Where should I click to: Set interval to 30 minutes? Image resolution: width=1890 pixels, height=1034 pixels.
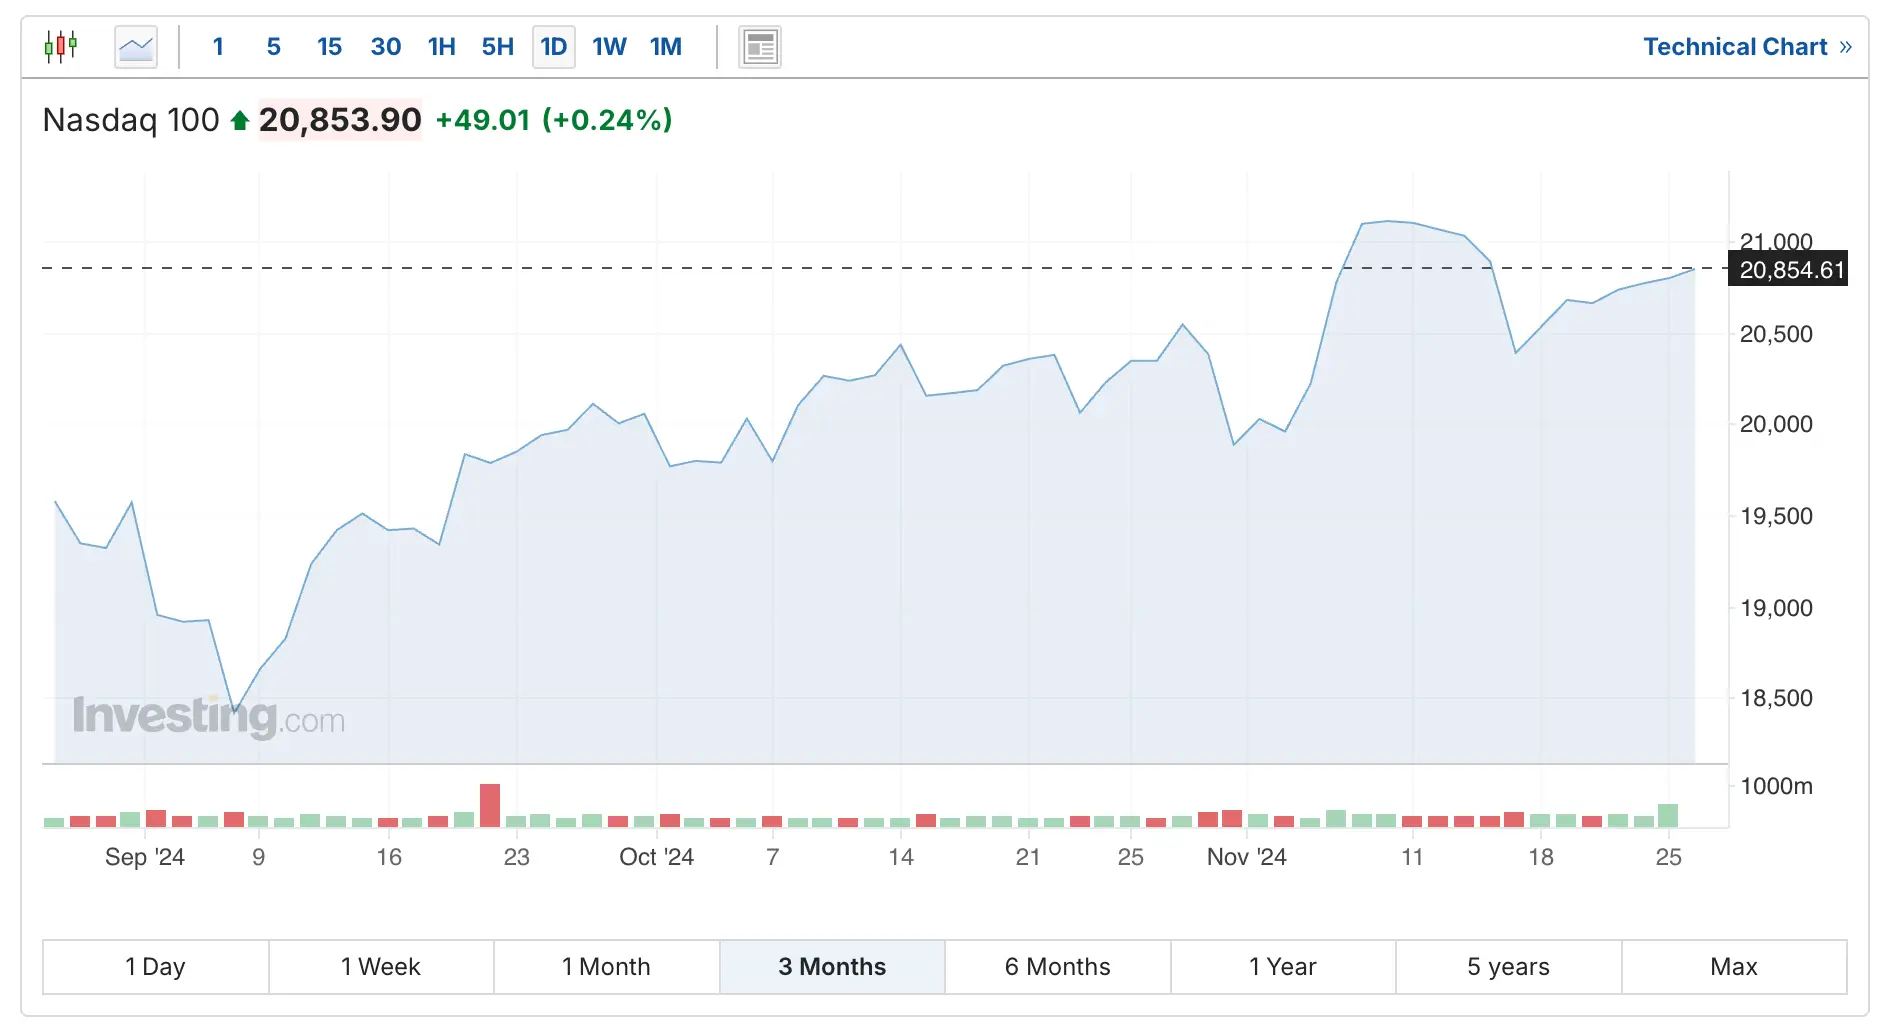[x=386, y=47]
